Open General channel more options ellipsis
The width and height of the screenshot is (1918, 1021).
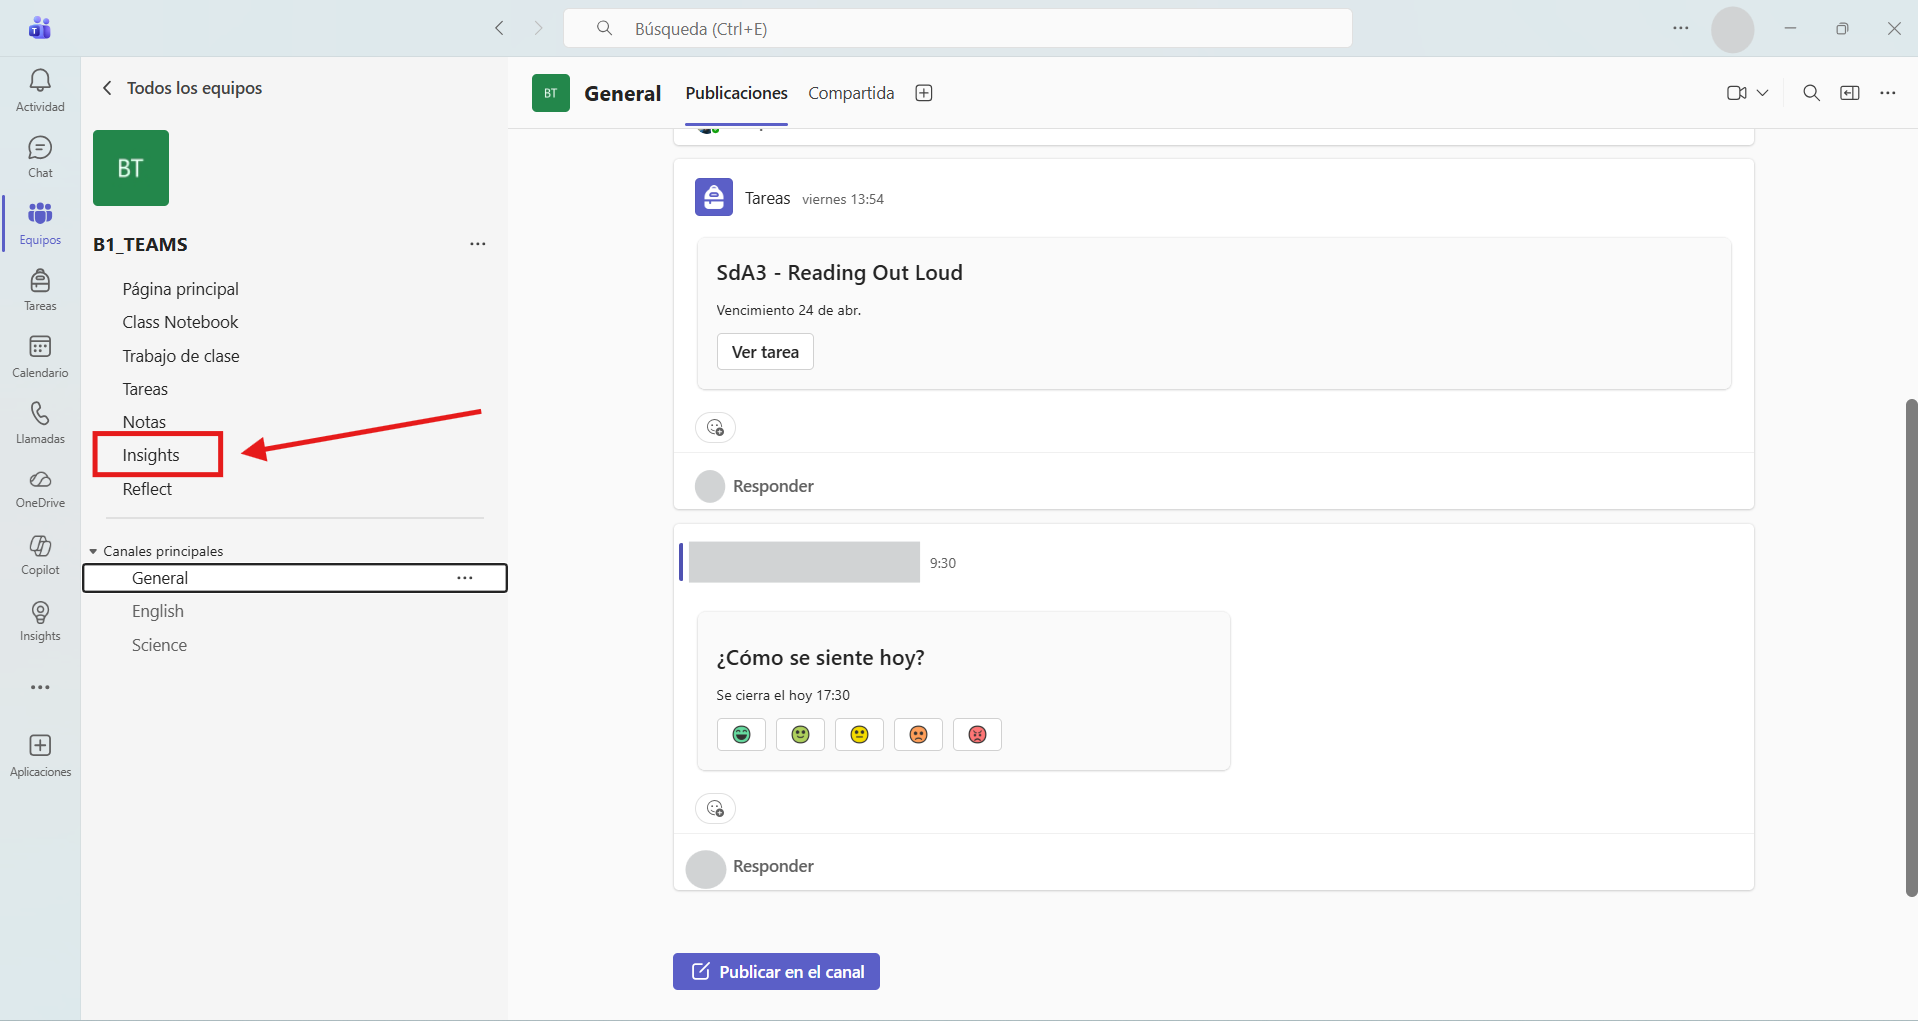465,578
